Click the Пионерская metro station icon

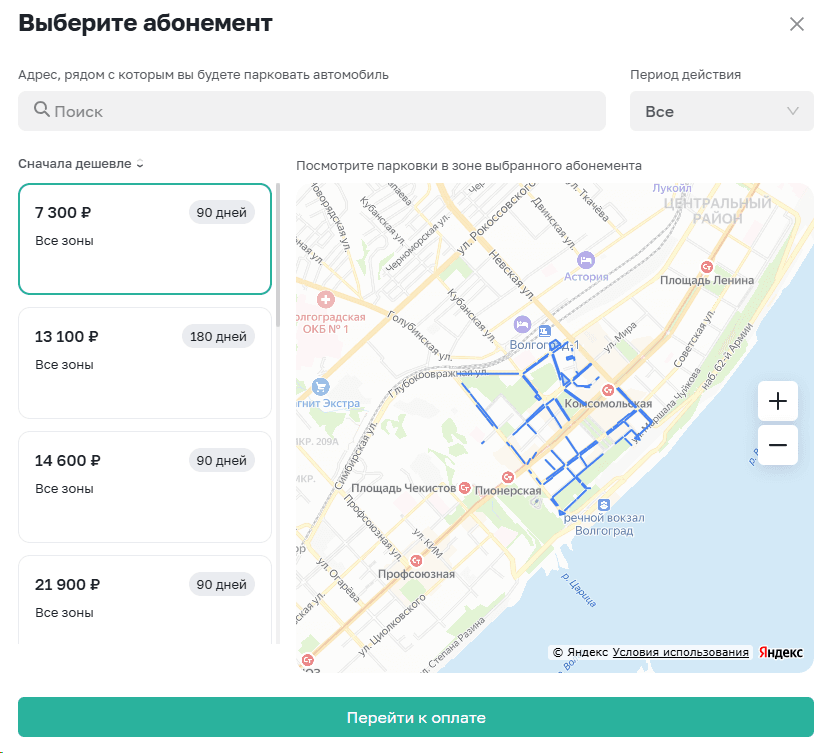[507, 476]
